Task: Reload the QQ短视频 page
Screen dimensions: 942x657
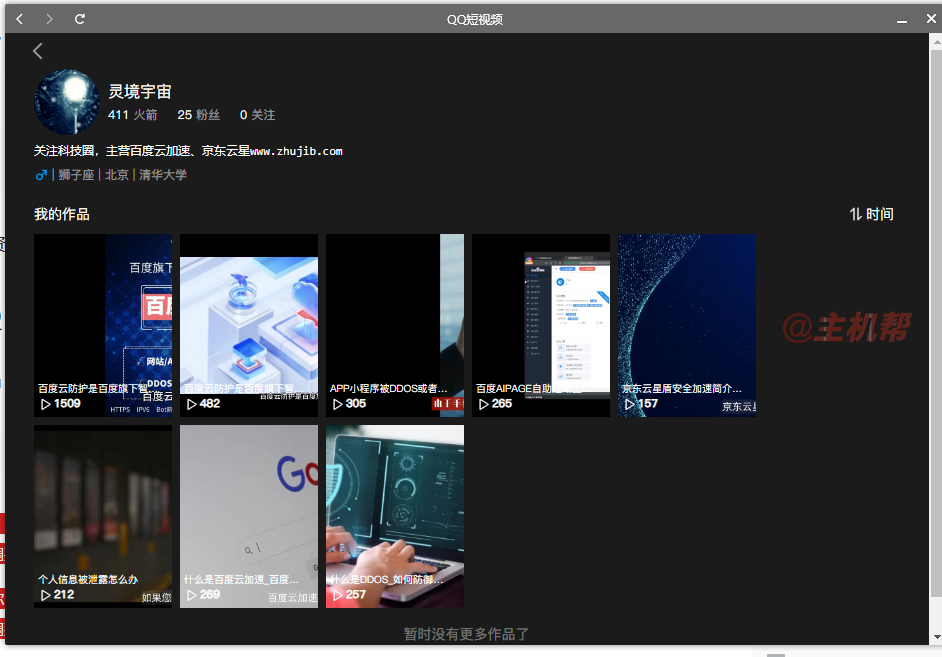Action: [79, 19]
